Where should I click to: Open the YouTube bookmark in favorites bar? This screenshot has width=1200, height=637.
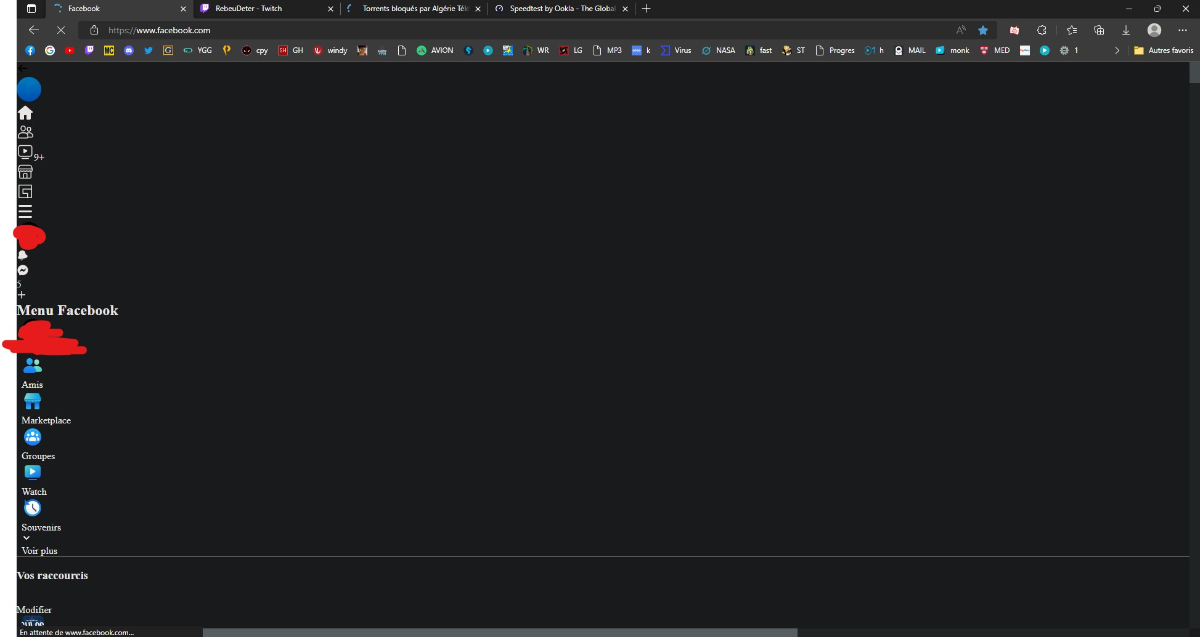click(x=69, y=50)
